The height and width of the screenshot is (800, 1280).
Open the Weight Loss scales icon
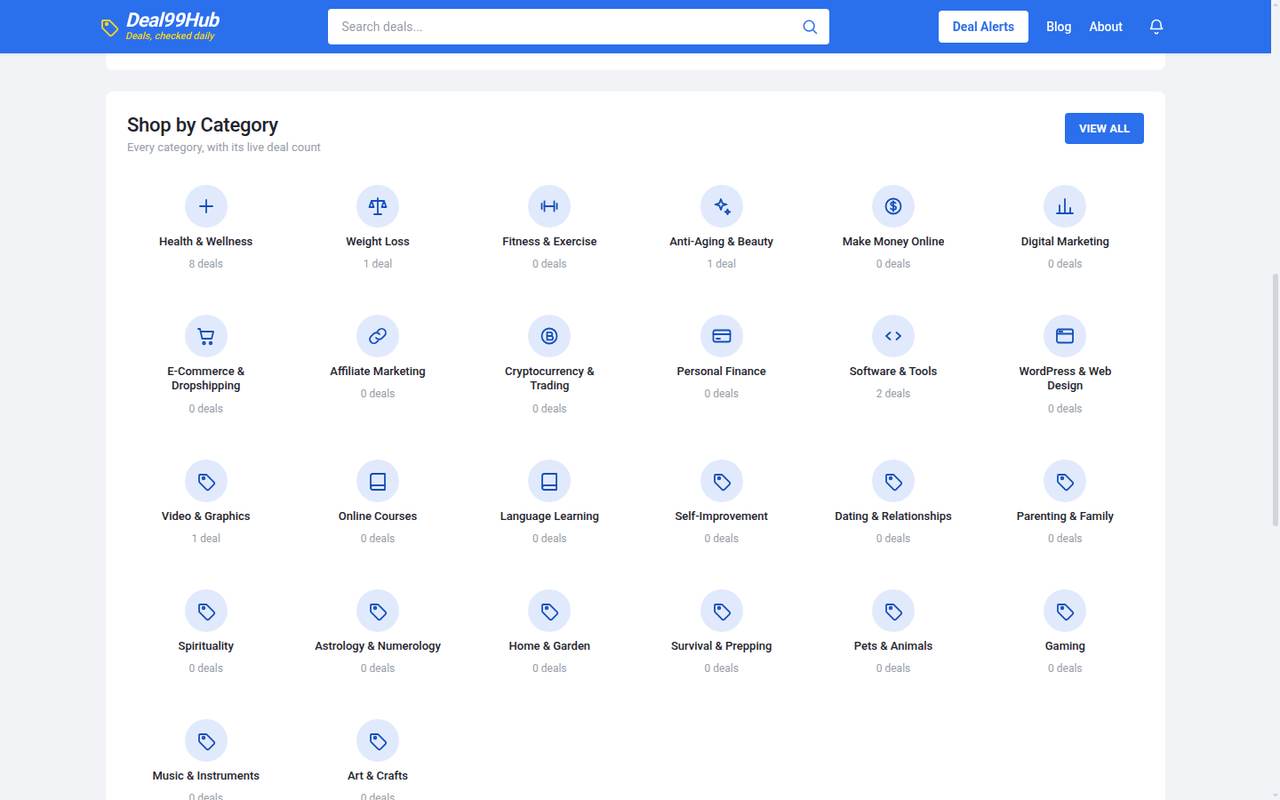point(378,206)
